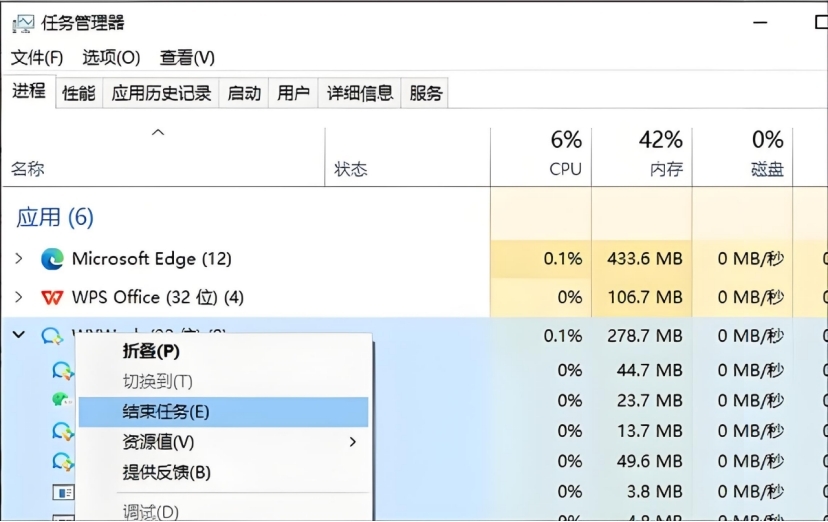
Task: Expand the WPS Office process group
Action: [19, 297]
